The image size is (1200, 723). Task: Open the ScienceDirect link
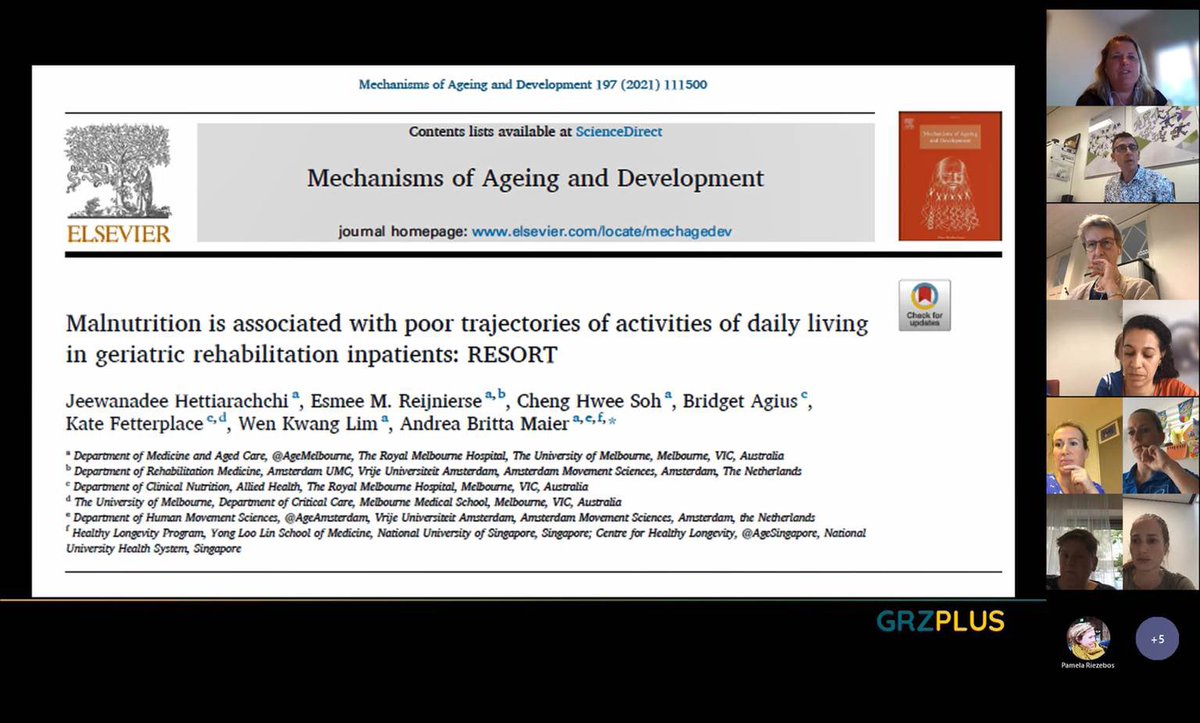(x=618, y=131)
